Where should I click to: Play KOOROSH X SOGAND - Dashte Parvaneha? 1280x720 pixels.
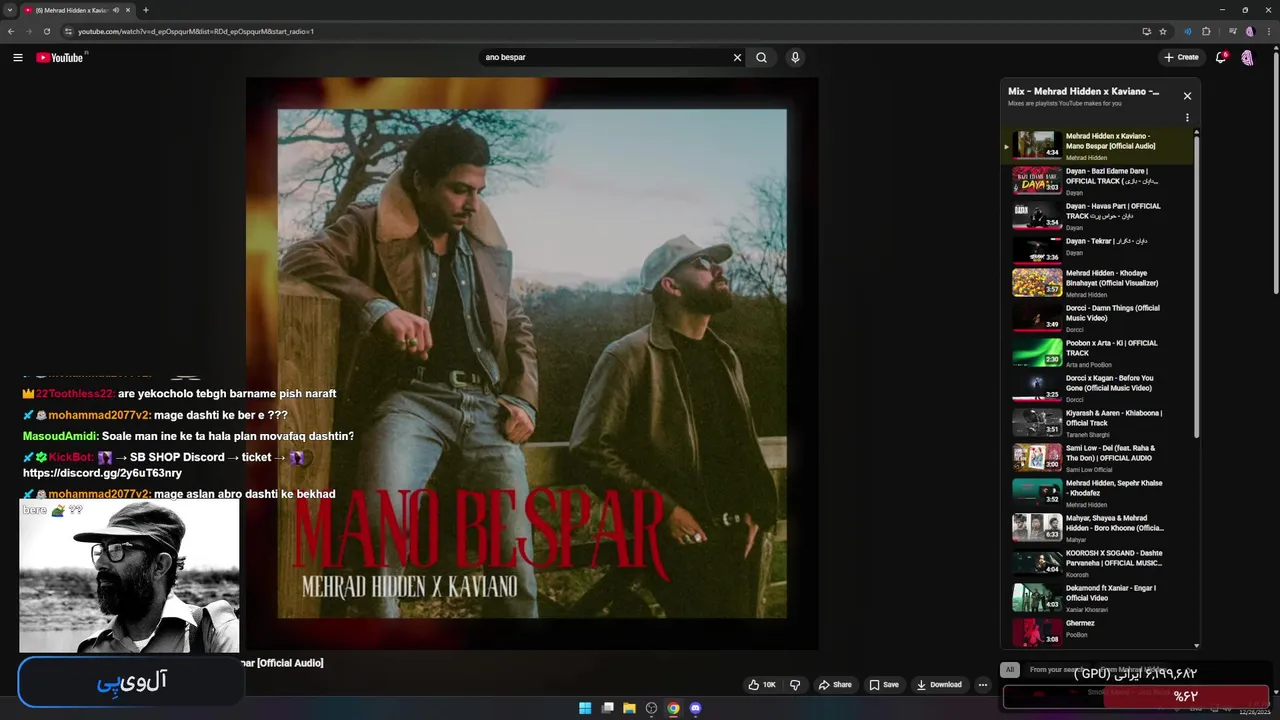point(1099,563)
